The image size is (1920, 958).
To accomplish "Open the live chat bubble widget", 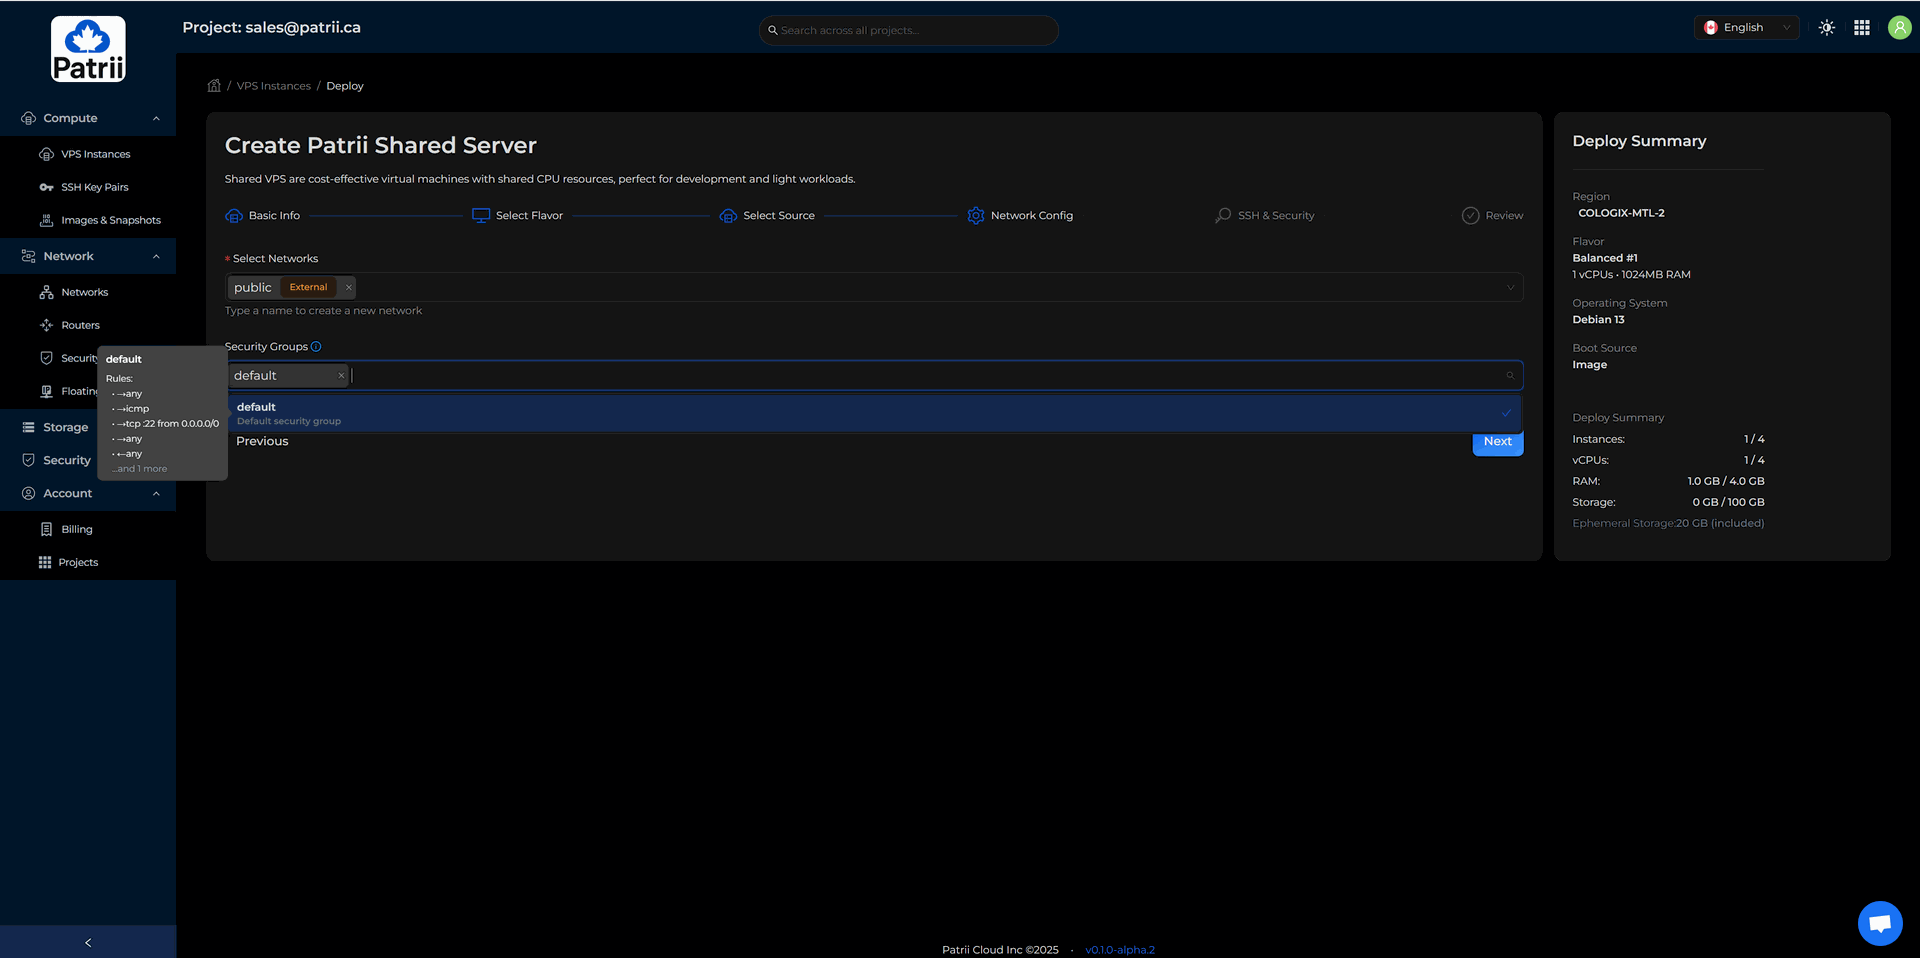I will [1879, 922].
